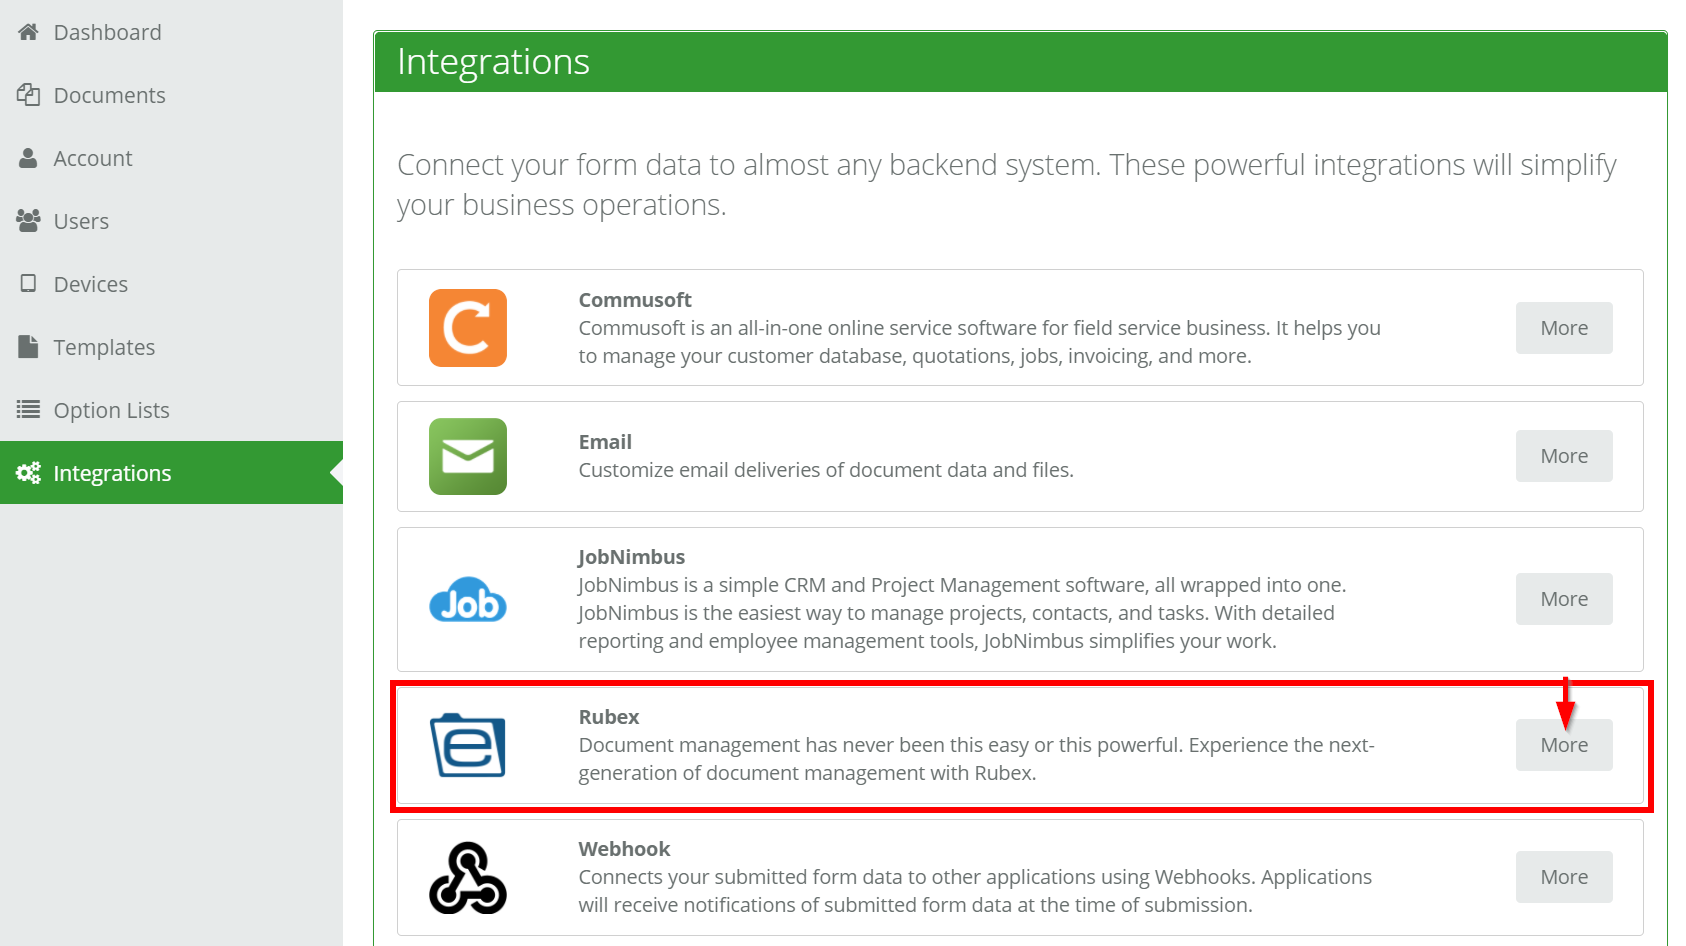Click the 'Connect your form data' intro text
1686x946 pixels.
1006,184
